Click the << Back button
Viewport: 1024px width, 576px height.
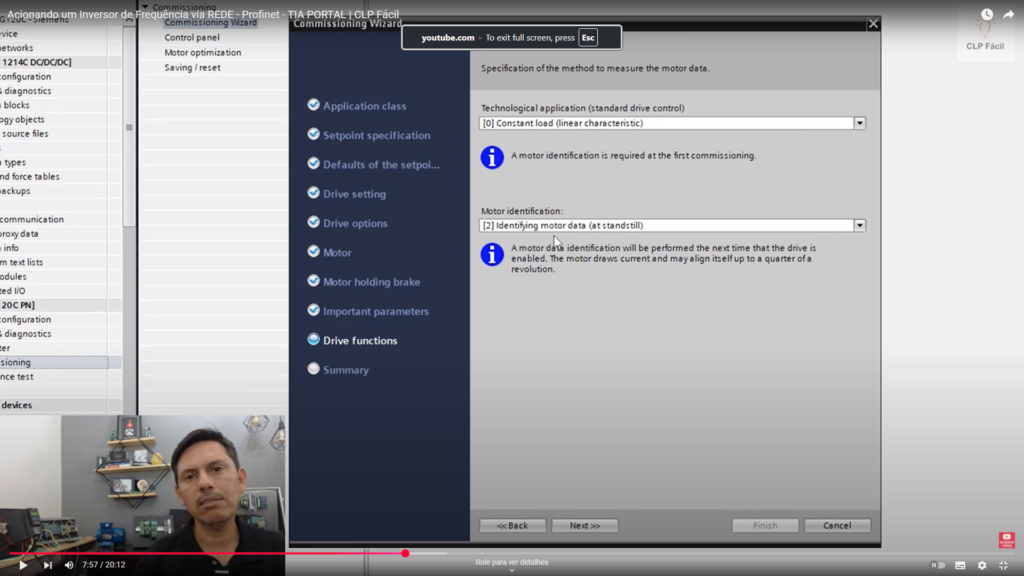pyautogui.click(x=513, y=525)
